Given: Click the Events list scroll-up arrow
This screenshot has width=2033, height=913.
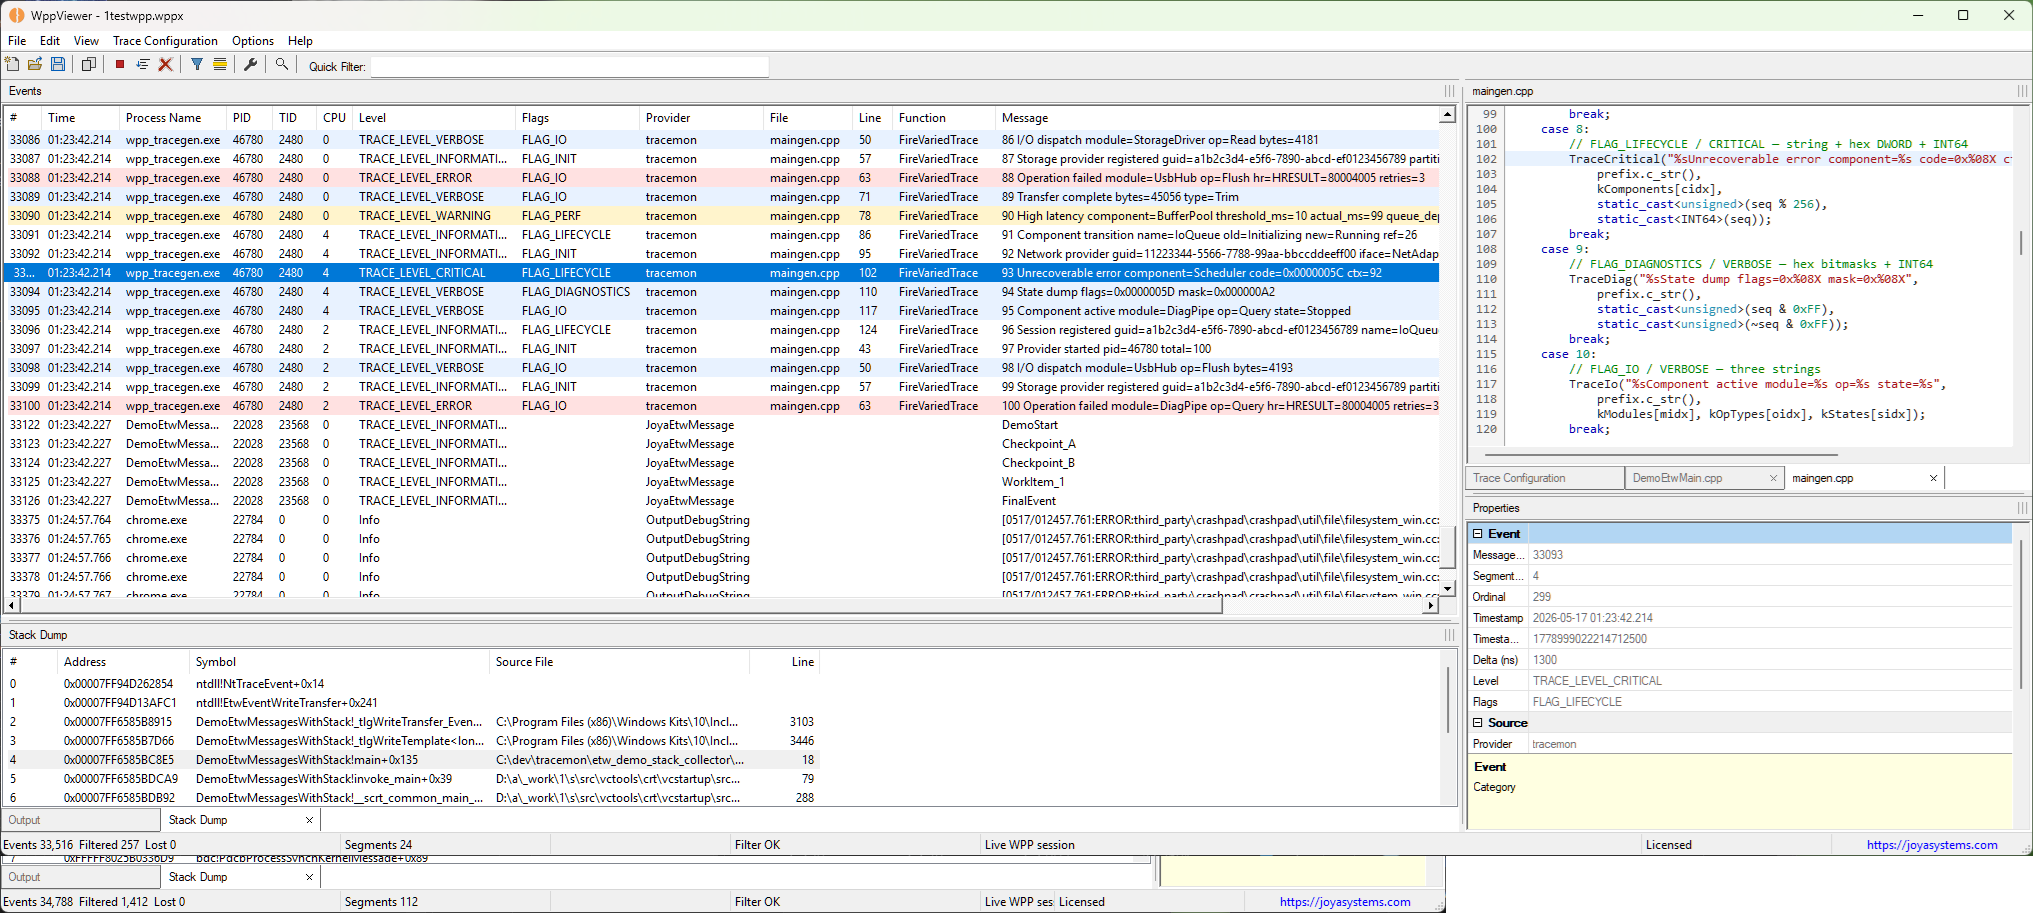Looking at the screenshot, I should (1447, 115).
